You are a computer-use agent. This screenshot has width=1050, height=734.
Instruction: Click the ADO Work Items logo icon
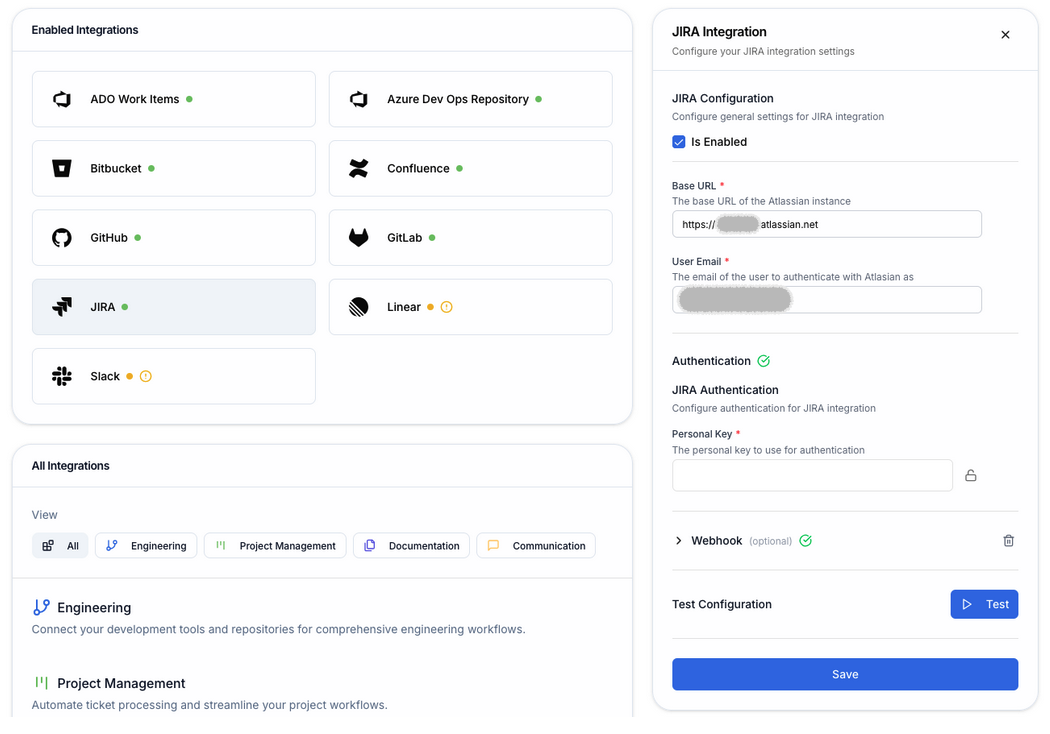pyautogui.click(x=62, y=99)
